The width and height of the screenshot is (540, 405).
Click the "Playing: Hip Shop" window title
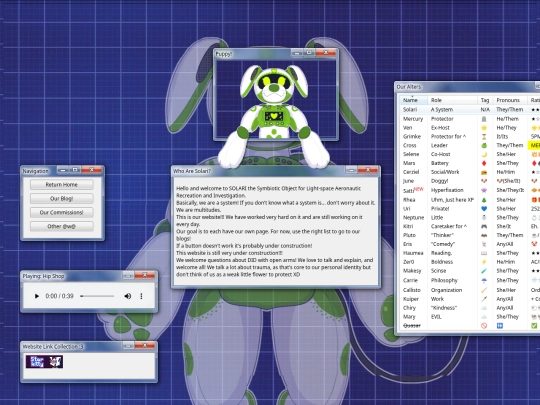pos(43,276)
